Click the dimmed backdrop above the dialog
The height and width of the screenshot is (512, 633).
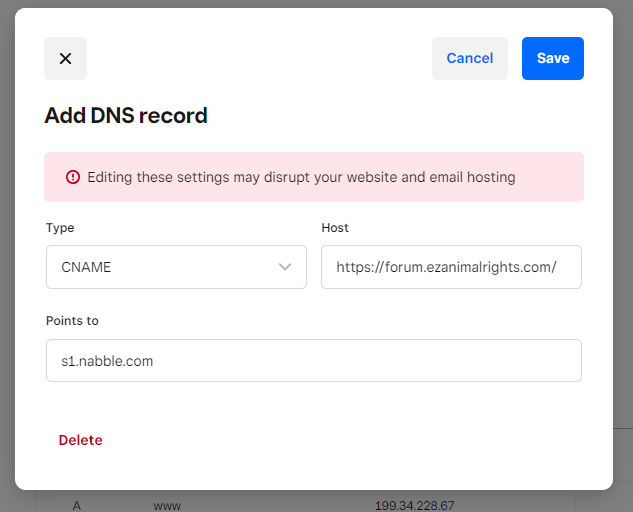coord(316,3)
